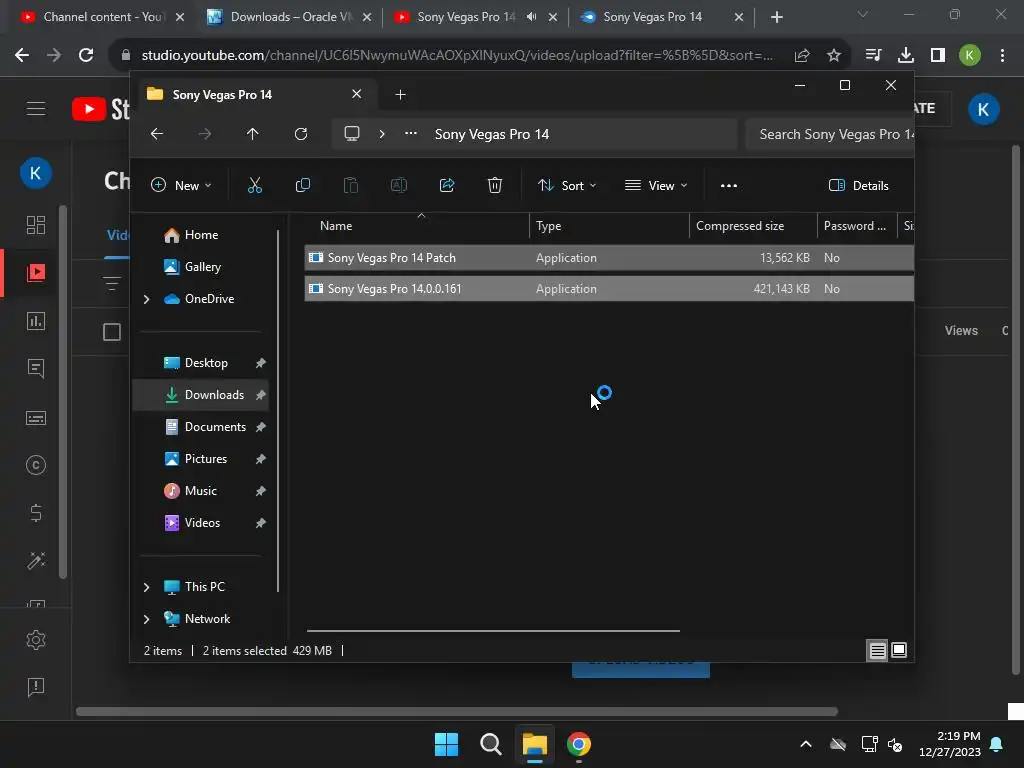Open YouTube Studio Settings gear icon

[x=36, y=640]
